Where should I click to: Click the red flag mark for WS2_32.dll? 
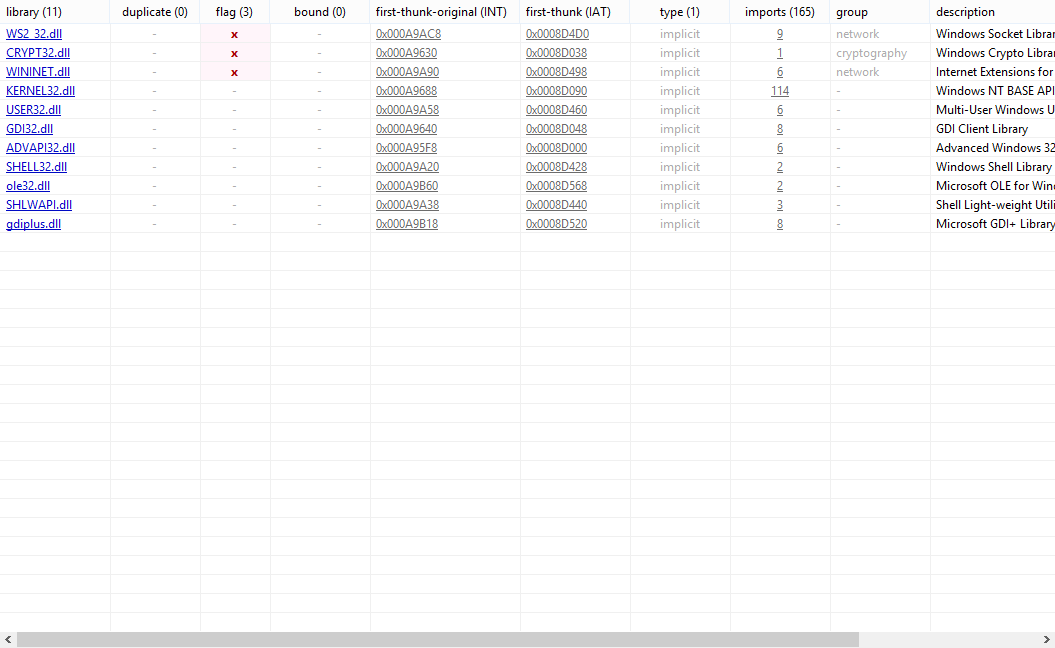[x=234, y=34]
